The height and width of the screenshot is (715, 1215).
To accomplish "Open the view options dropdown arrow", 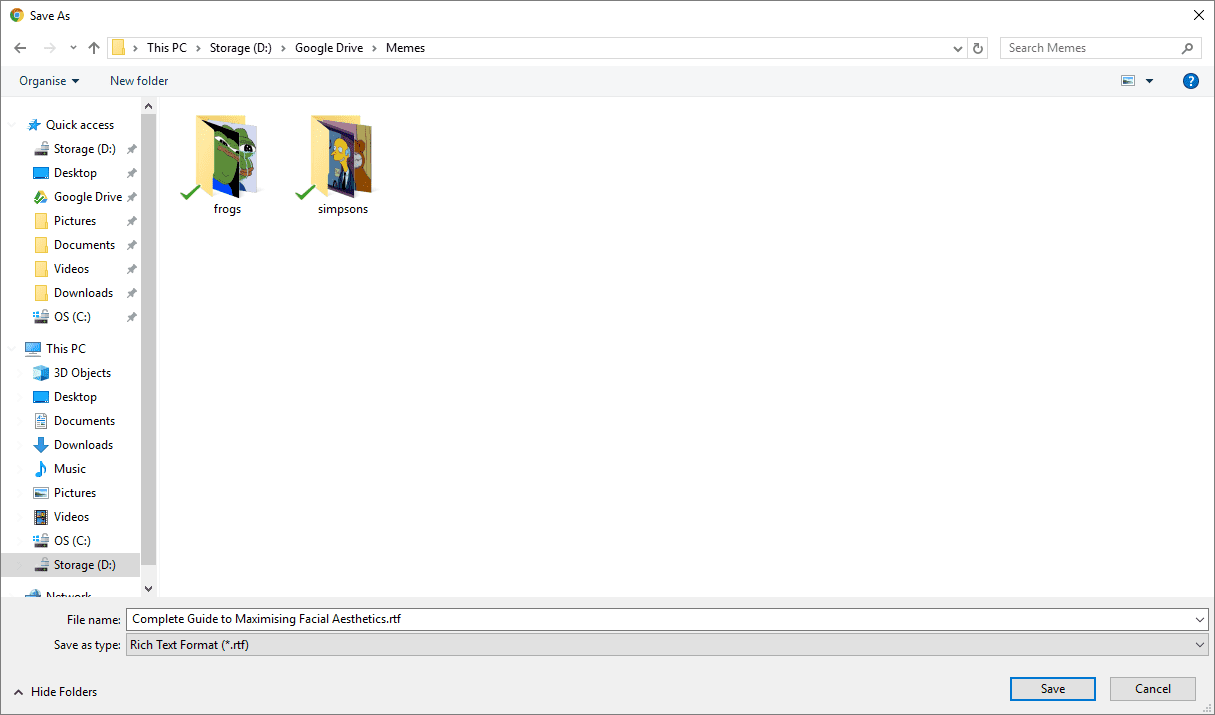I will pos(1149,81).
